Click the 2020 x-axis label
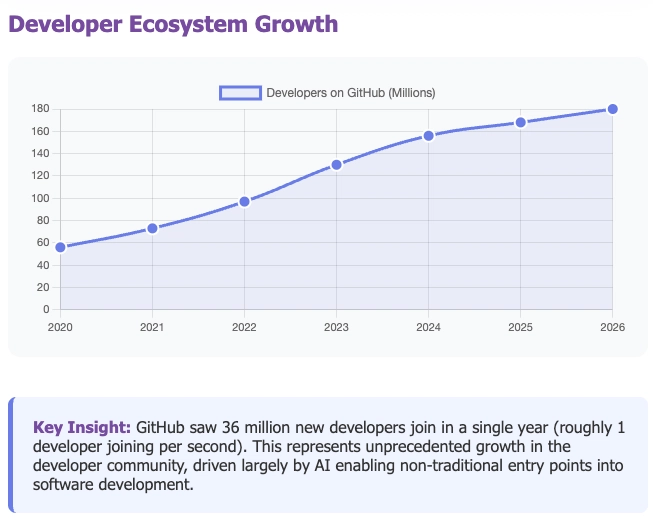The height and width of the screenshot is (532, 653). point(60,327)
